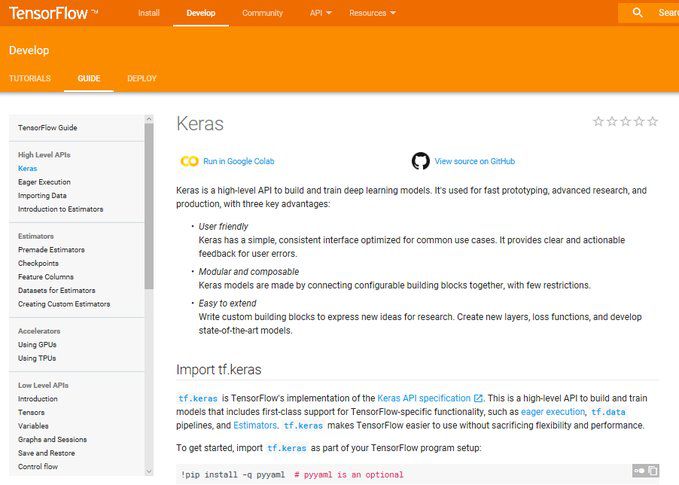This screenshot has width=679, height=485.
Task: Rate the page two stars
Action: click(x=612, y=121)
